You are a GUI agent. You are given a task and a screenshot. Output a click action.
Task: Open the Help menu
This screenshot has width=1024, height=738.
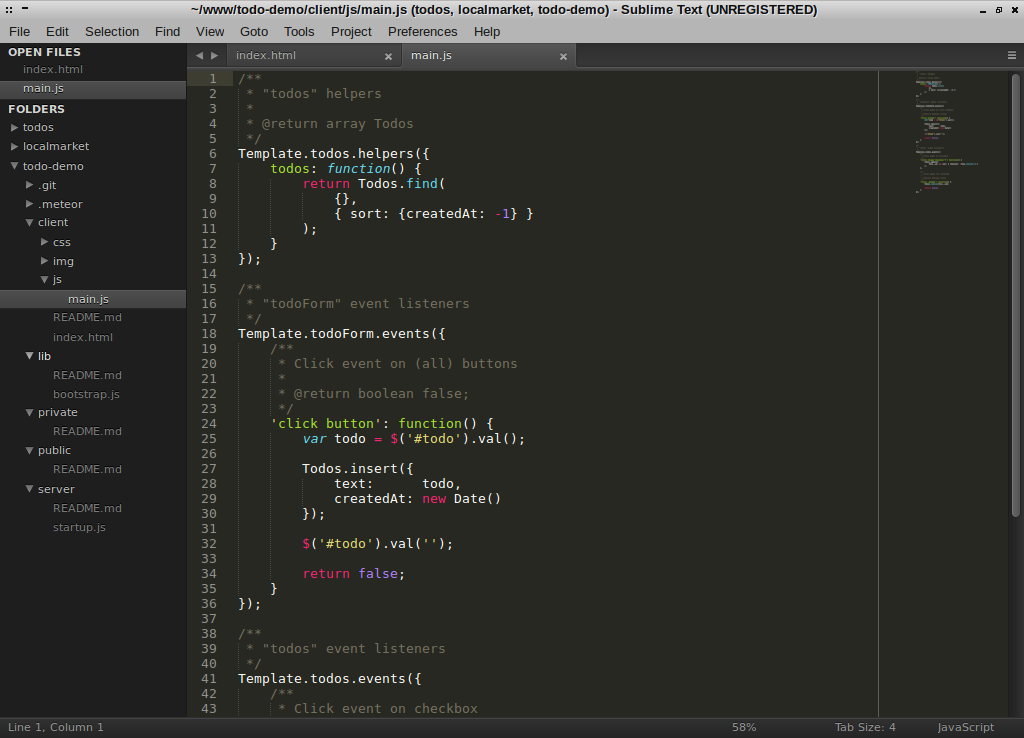[x=487, y=31]
